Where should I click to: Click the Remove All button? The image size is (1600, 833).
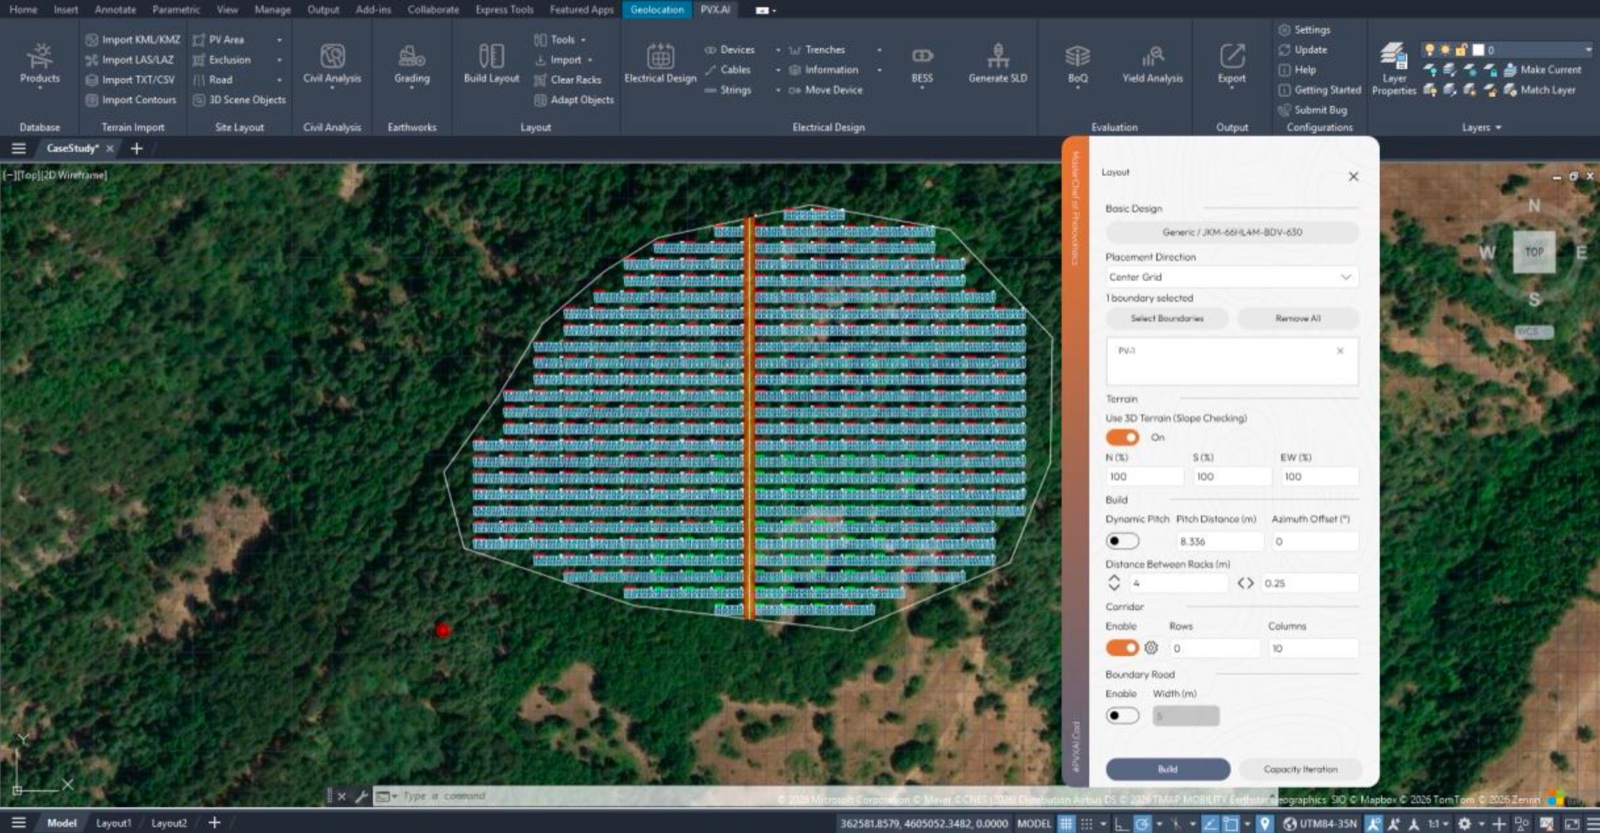[x=1298, y=318]
